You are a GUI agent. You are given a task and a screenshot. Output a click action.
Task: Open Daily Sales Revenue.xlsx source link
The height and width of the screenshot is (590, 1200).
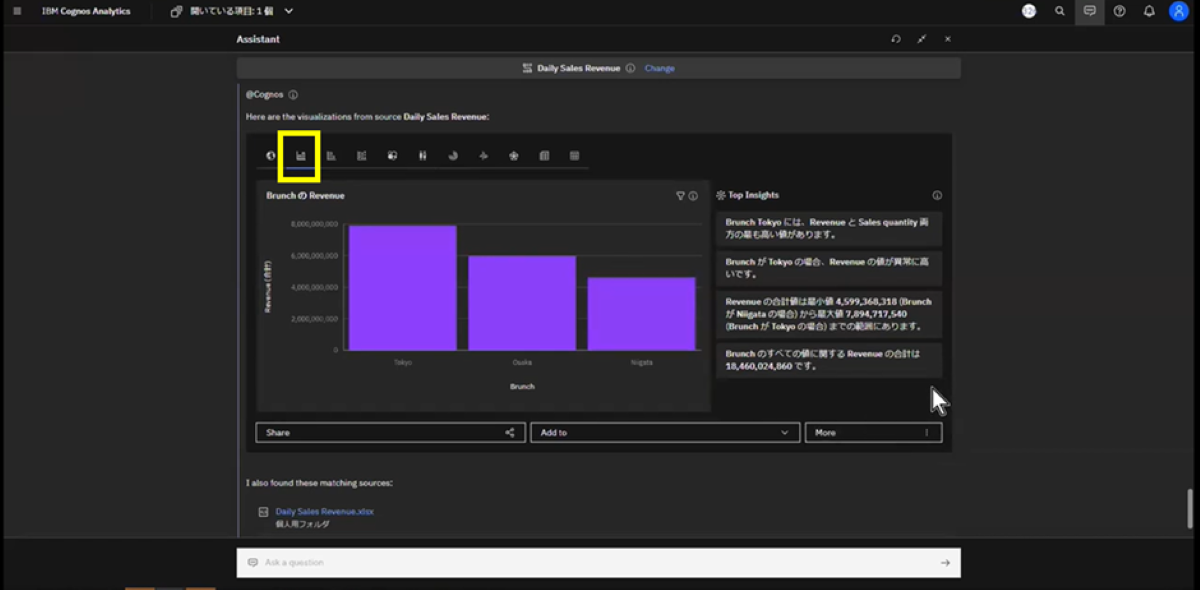pyautogui.click(x=324, y=511)
